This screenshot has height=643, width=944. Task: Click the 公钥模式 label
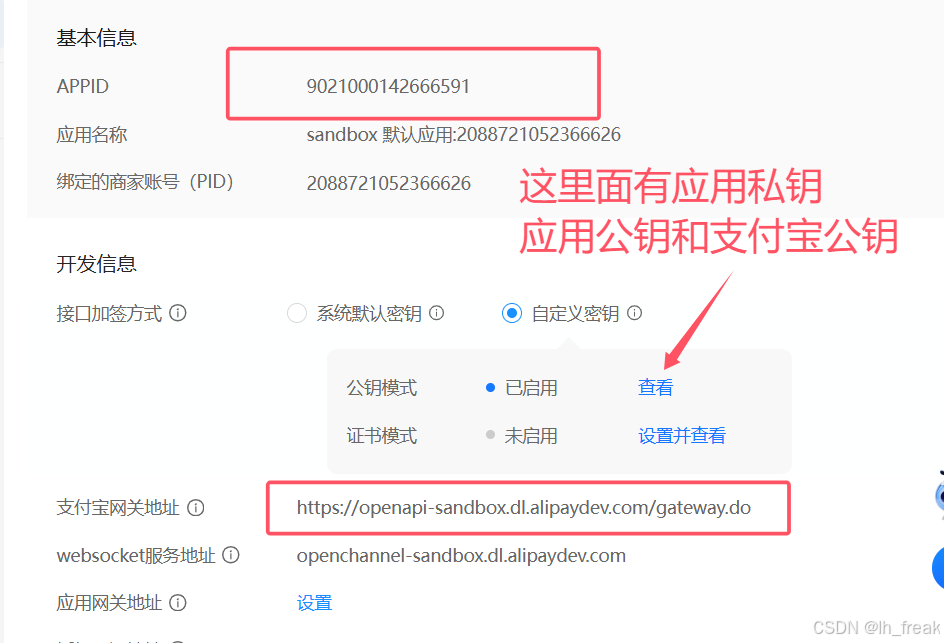[x=382, y=388]
